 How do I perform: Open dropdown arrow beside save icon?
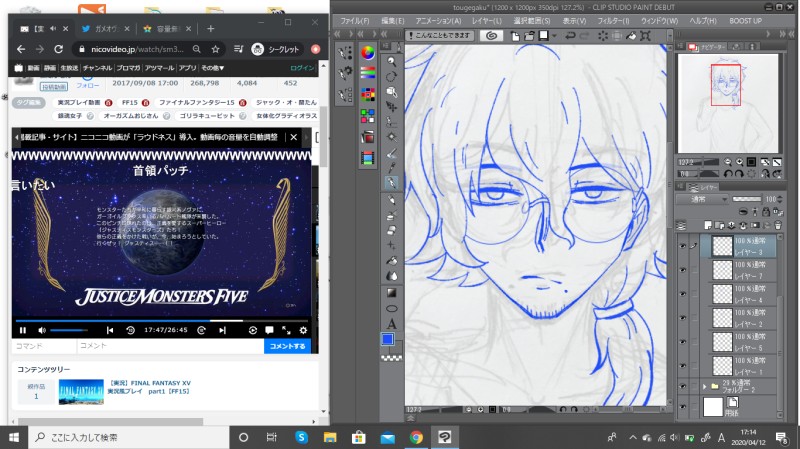(x=555, y=36)
